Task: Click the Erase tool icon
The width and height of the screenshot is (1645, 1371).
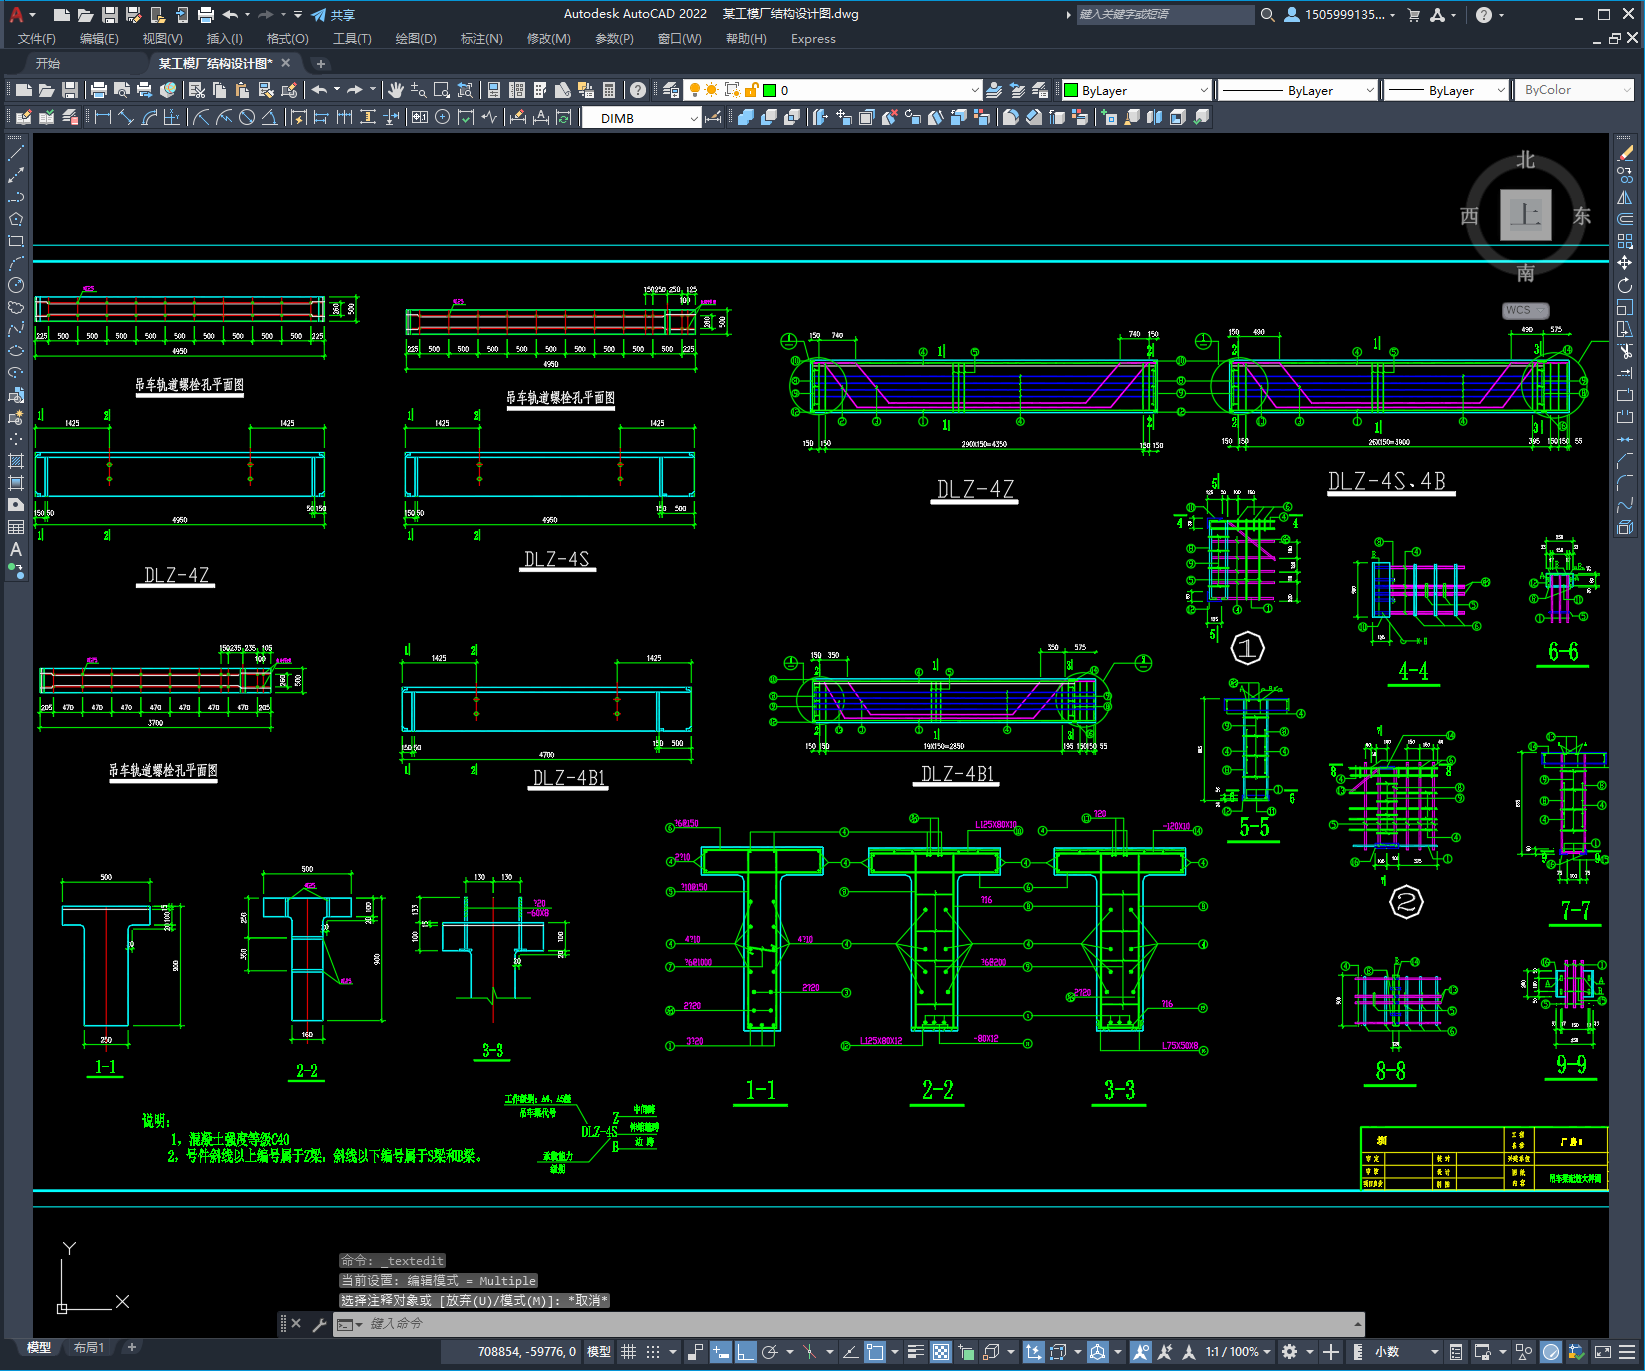Action: pyautogui.click(x=1625, y=154)
